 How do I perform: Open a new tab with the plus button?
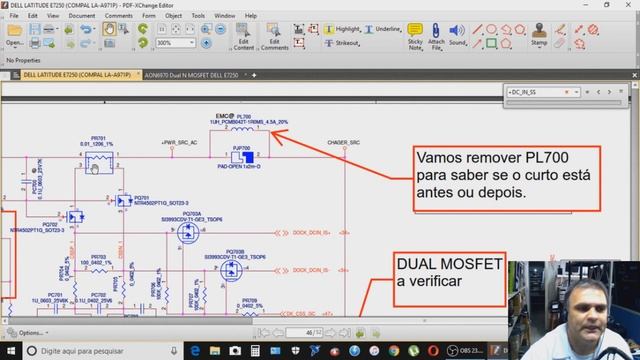point(254,75)
